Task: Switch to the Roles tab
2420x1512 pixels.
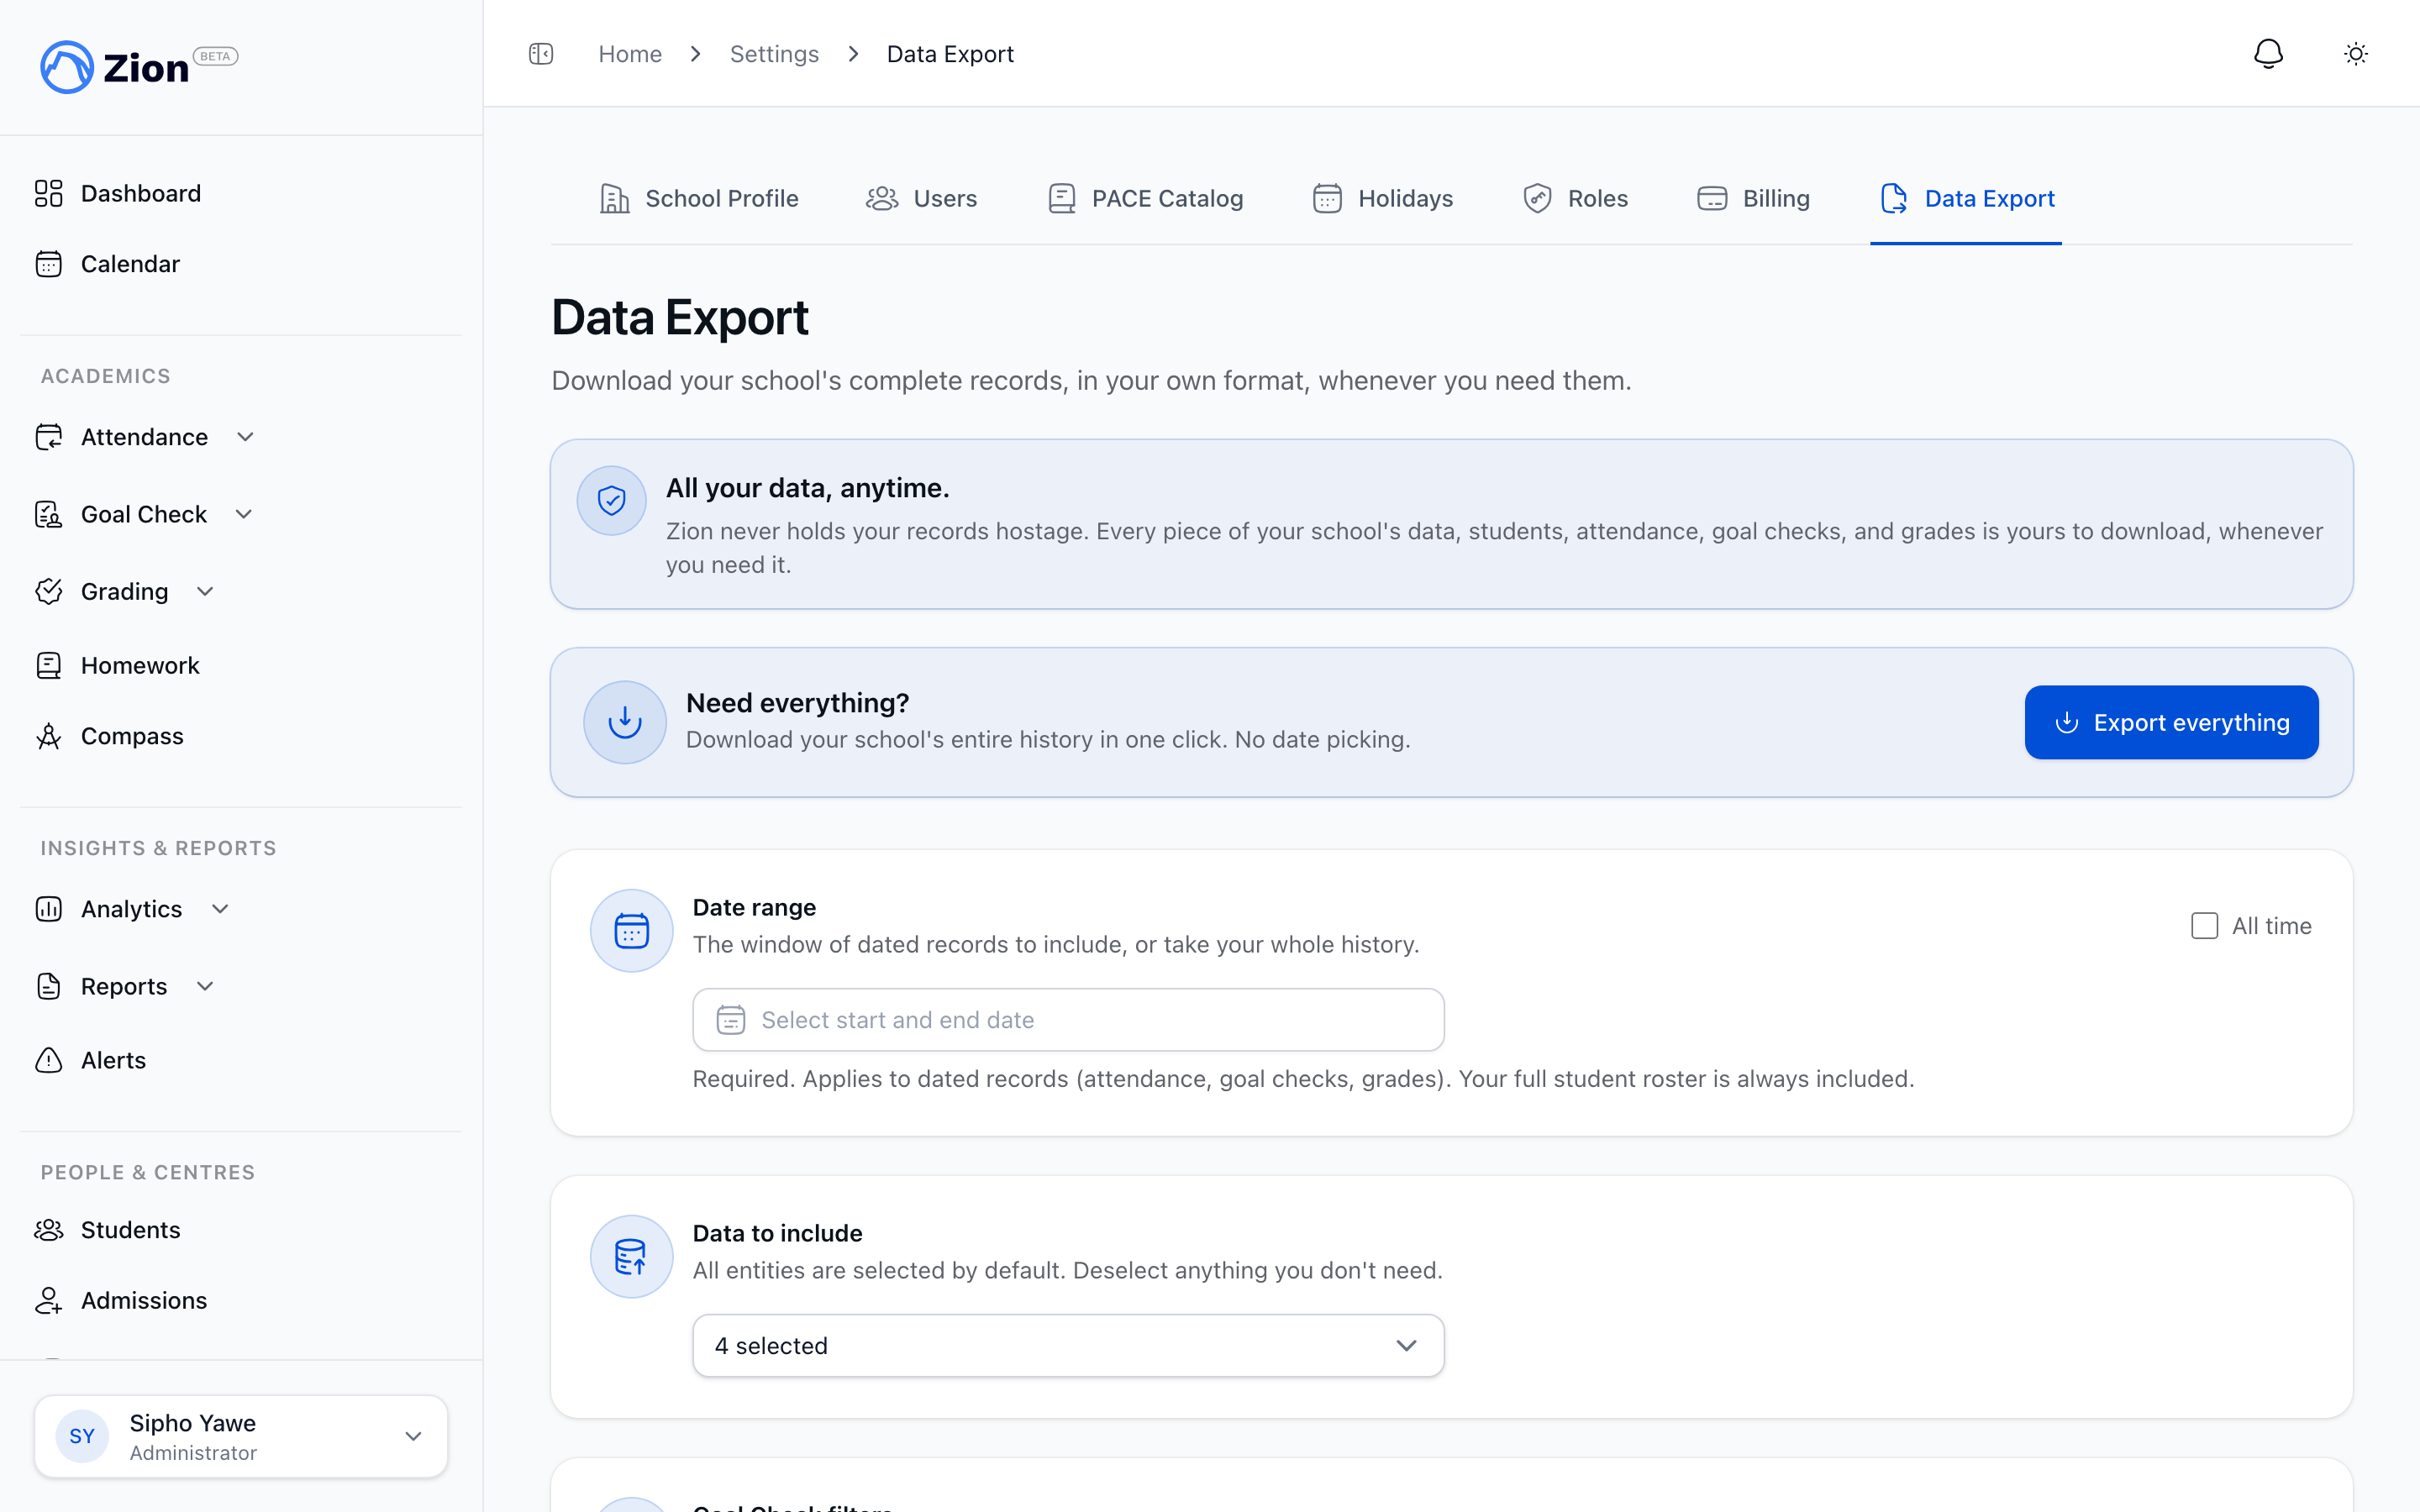Action: click(1576, 198)
